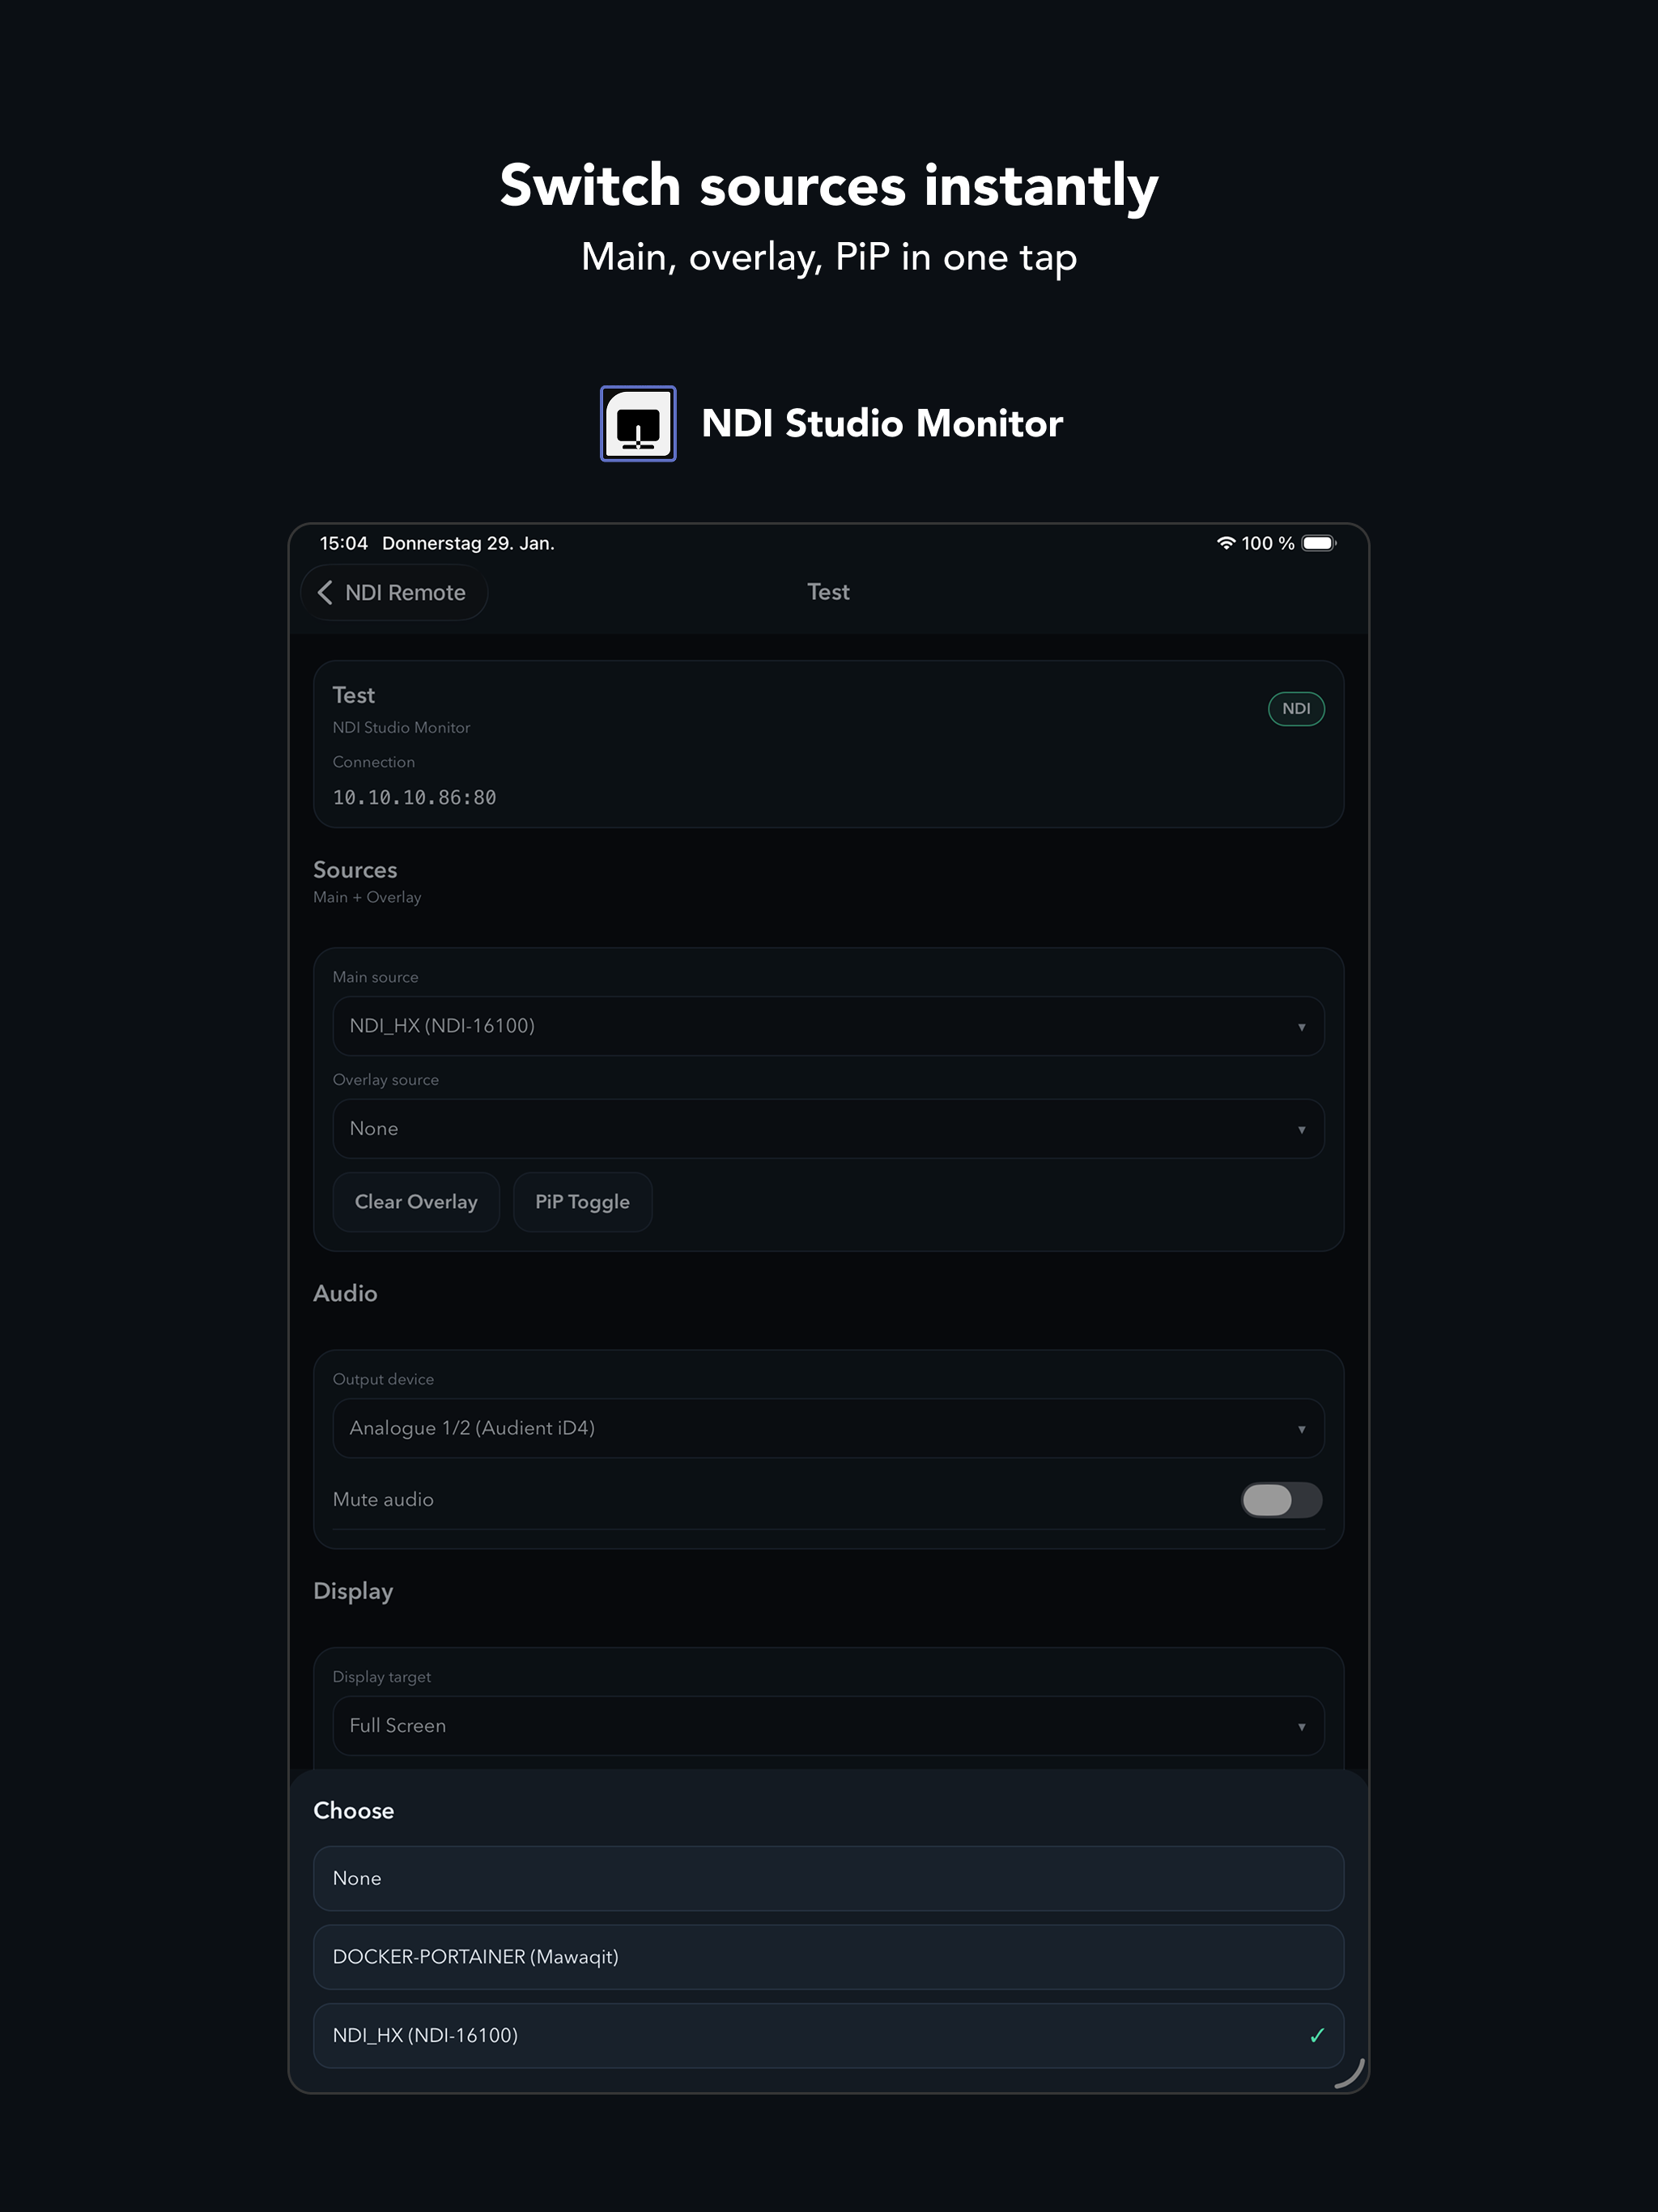
Task: Choose NDI_HX (NDI-16100) in list
Action: click(828, 2036)
